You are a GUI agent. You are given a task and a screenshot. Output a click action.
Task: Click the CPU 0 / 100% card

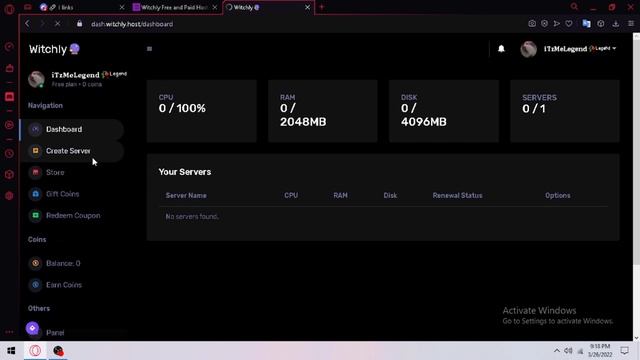(202, 111)
